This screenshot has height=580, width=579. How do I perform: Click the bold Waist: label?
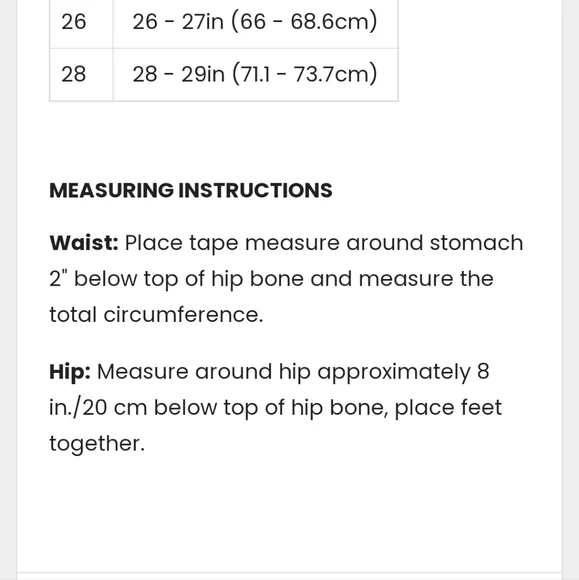click(x=84, y=243)
